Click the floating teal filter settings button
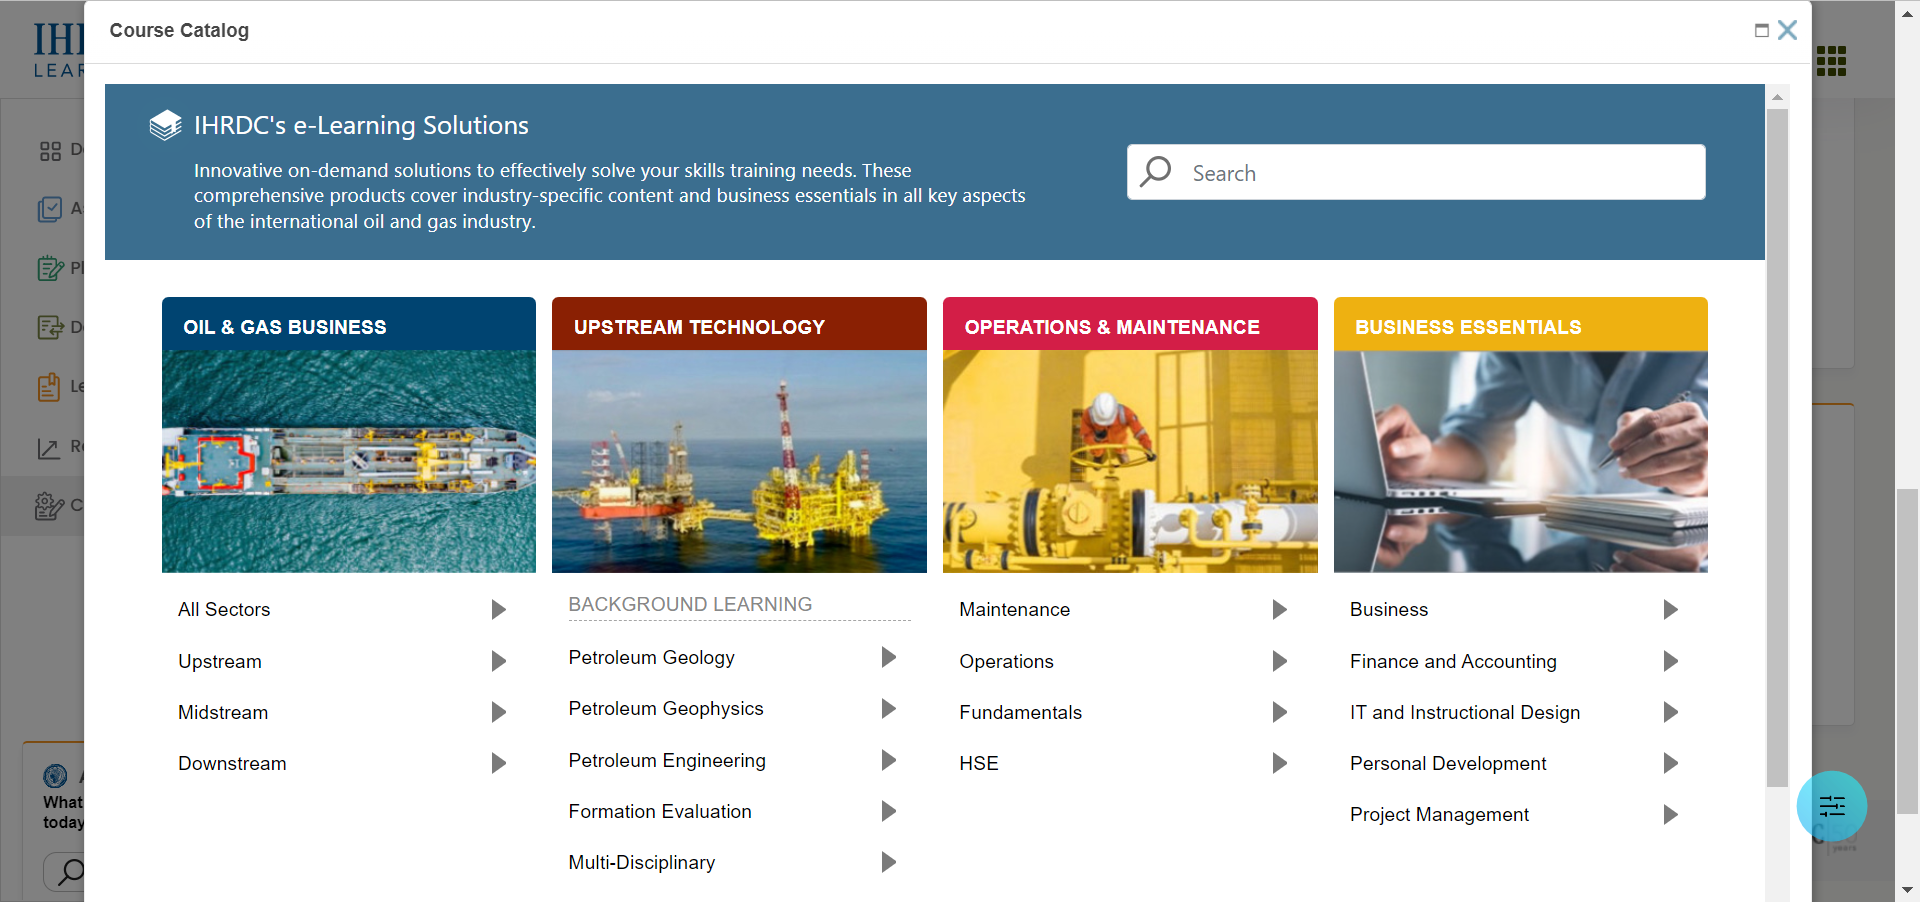This screenshot has height=902, width=1920. coord(1832,806)
